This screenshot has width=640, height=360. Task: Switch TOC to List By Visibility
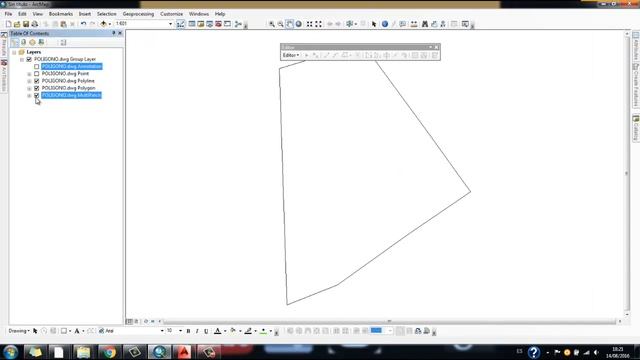coord(32,42)
